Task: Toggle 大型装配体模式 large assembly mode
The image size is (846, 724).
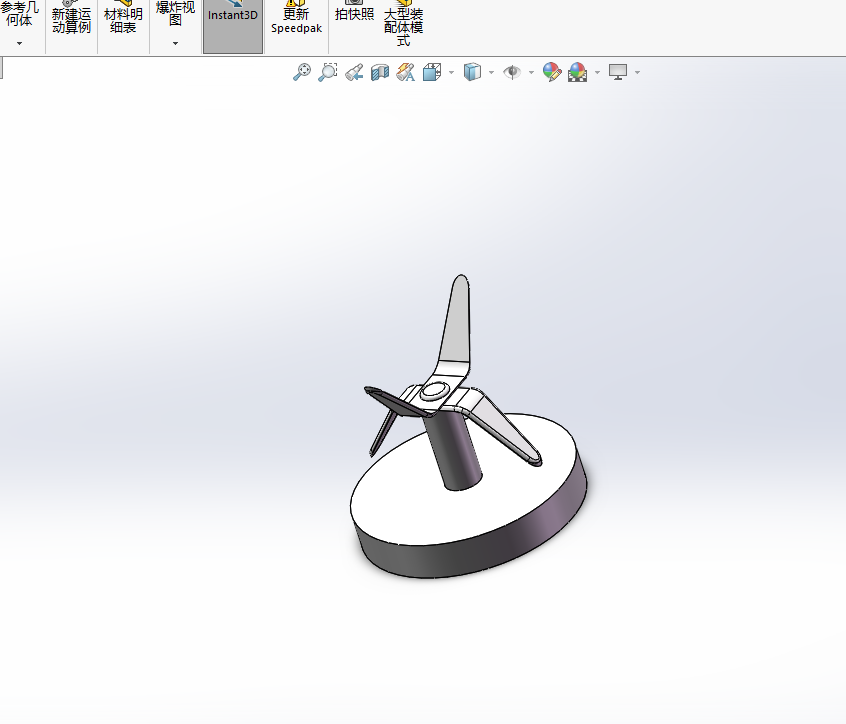Action: coord(404,24)
